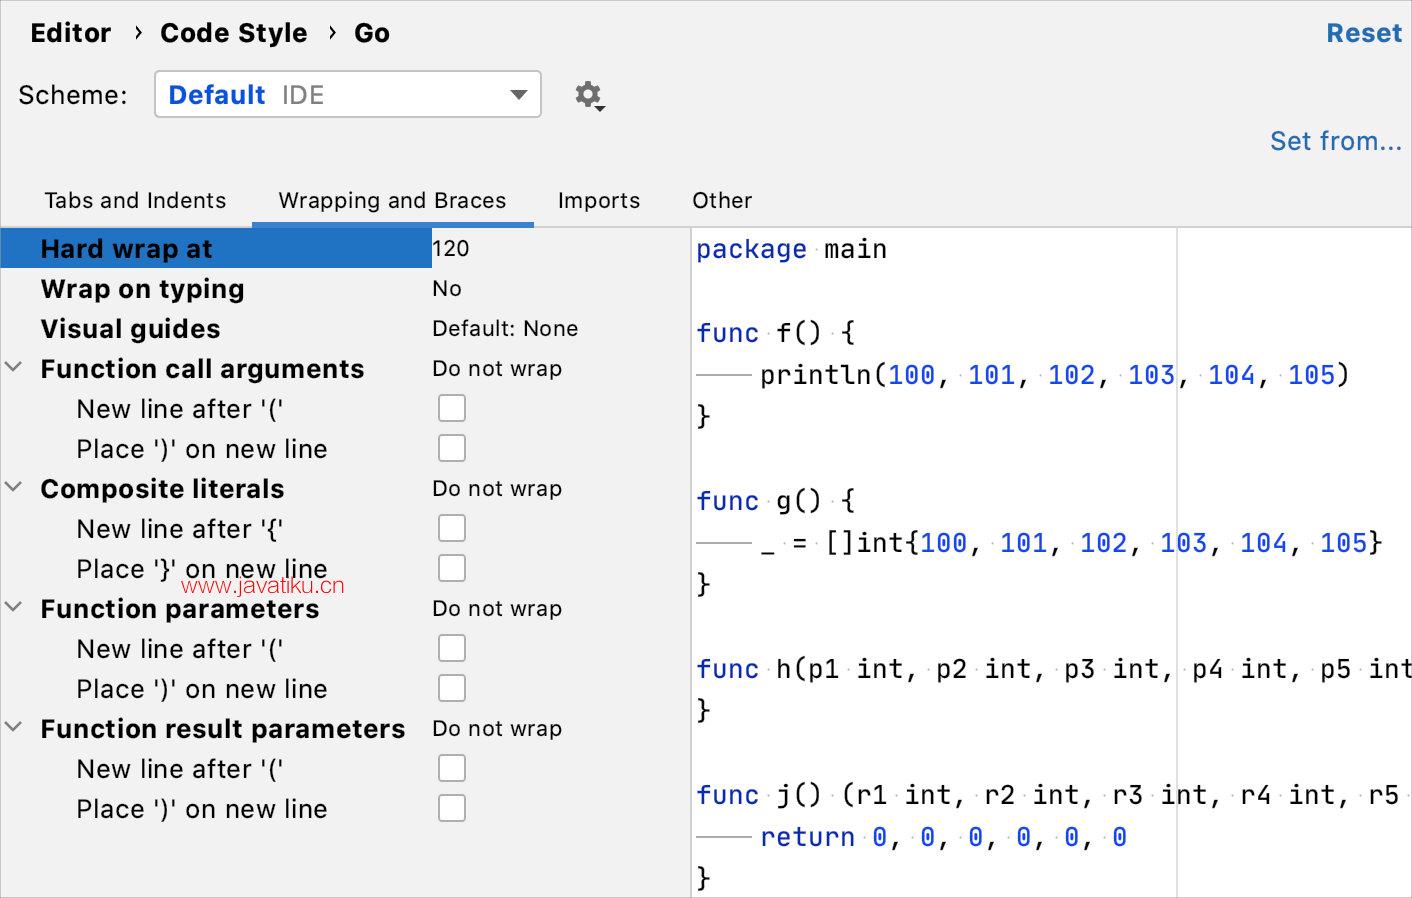Click the Reset link
1412x898 pixels.
(1363, 33)
